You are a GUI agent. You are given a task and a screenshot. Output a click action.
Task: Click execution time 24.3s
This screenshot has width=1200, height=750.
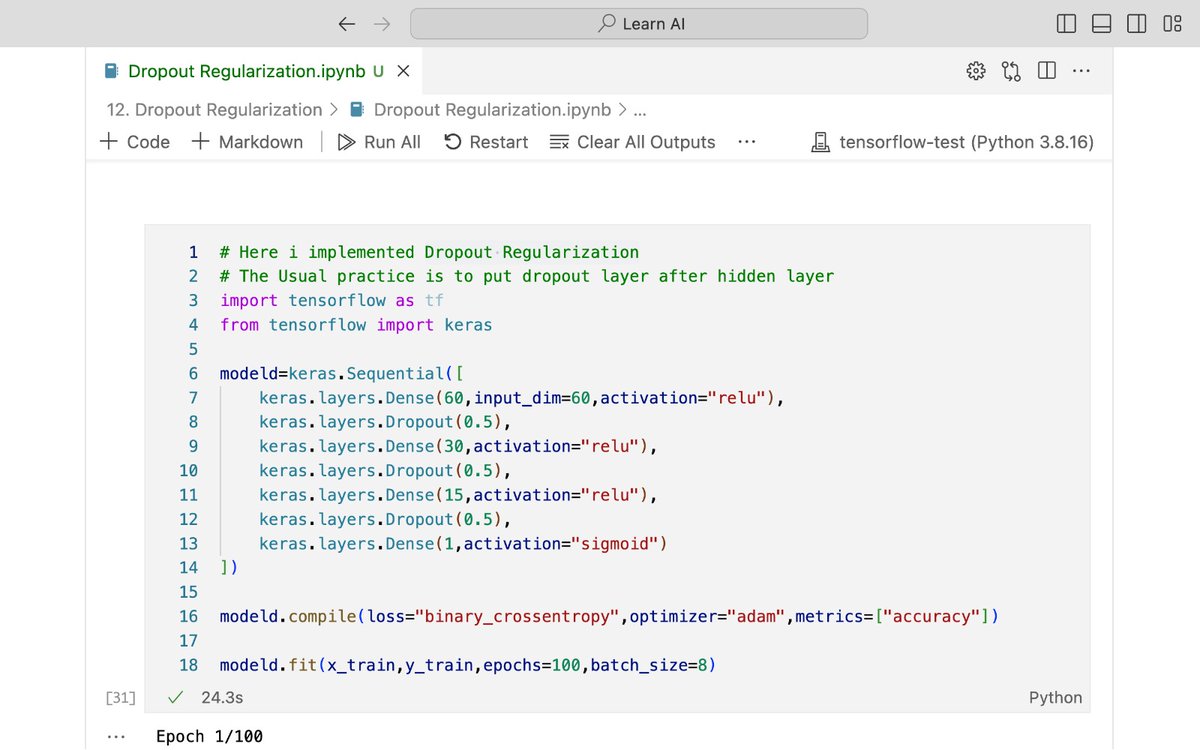(x=222, y=698)
